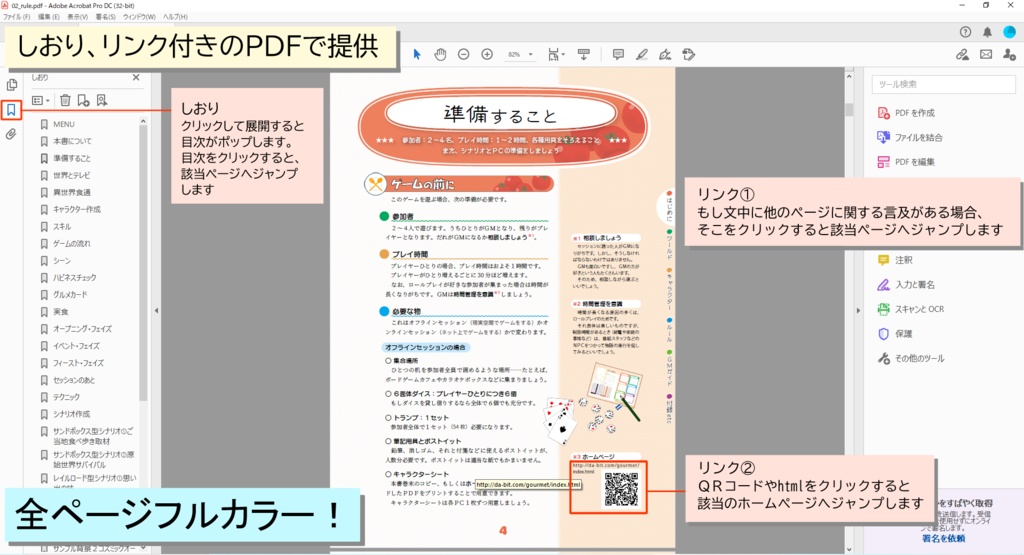Open the PDFを作成 tool
The height and width of the screenshot is (555, 1024).
906,113
